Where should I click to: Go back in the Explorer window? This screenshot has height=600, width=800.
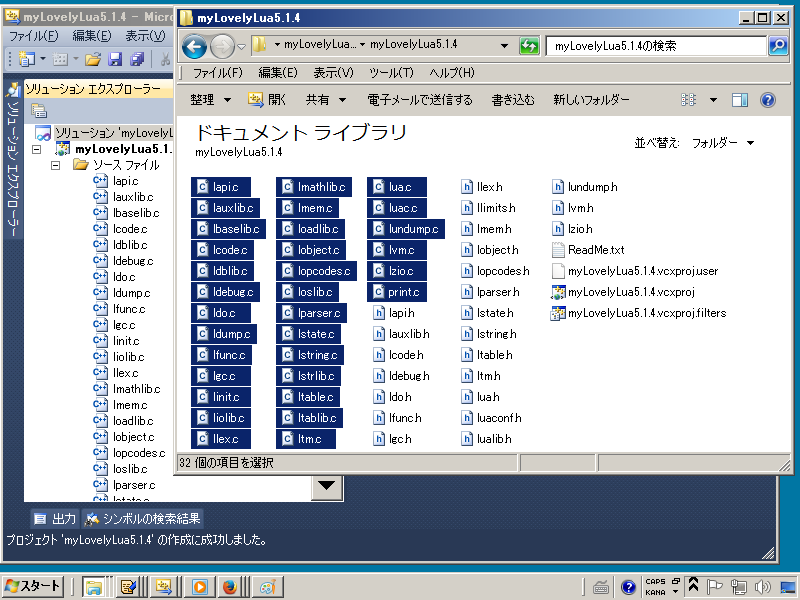pos(194,47)
